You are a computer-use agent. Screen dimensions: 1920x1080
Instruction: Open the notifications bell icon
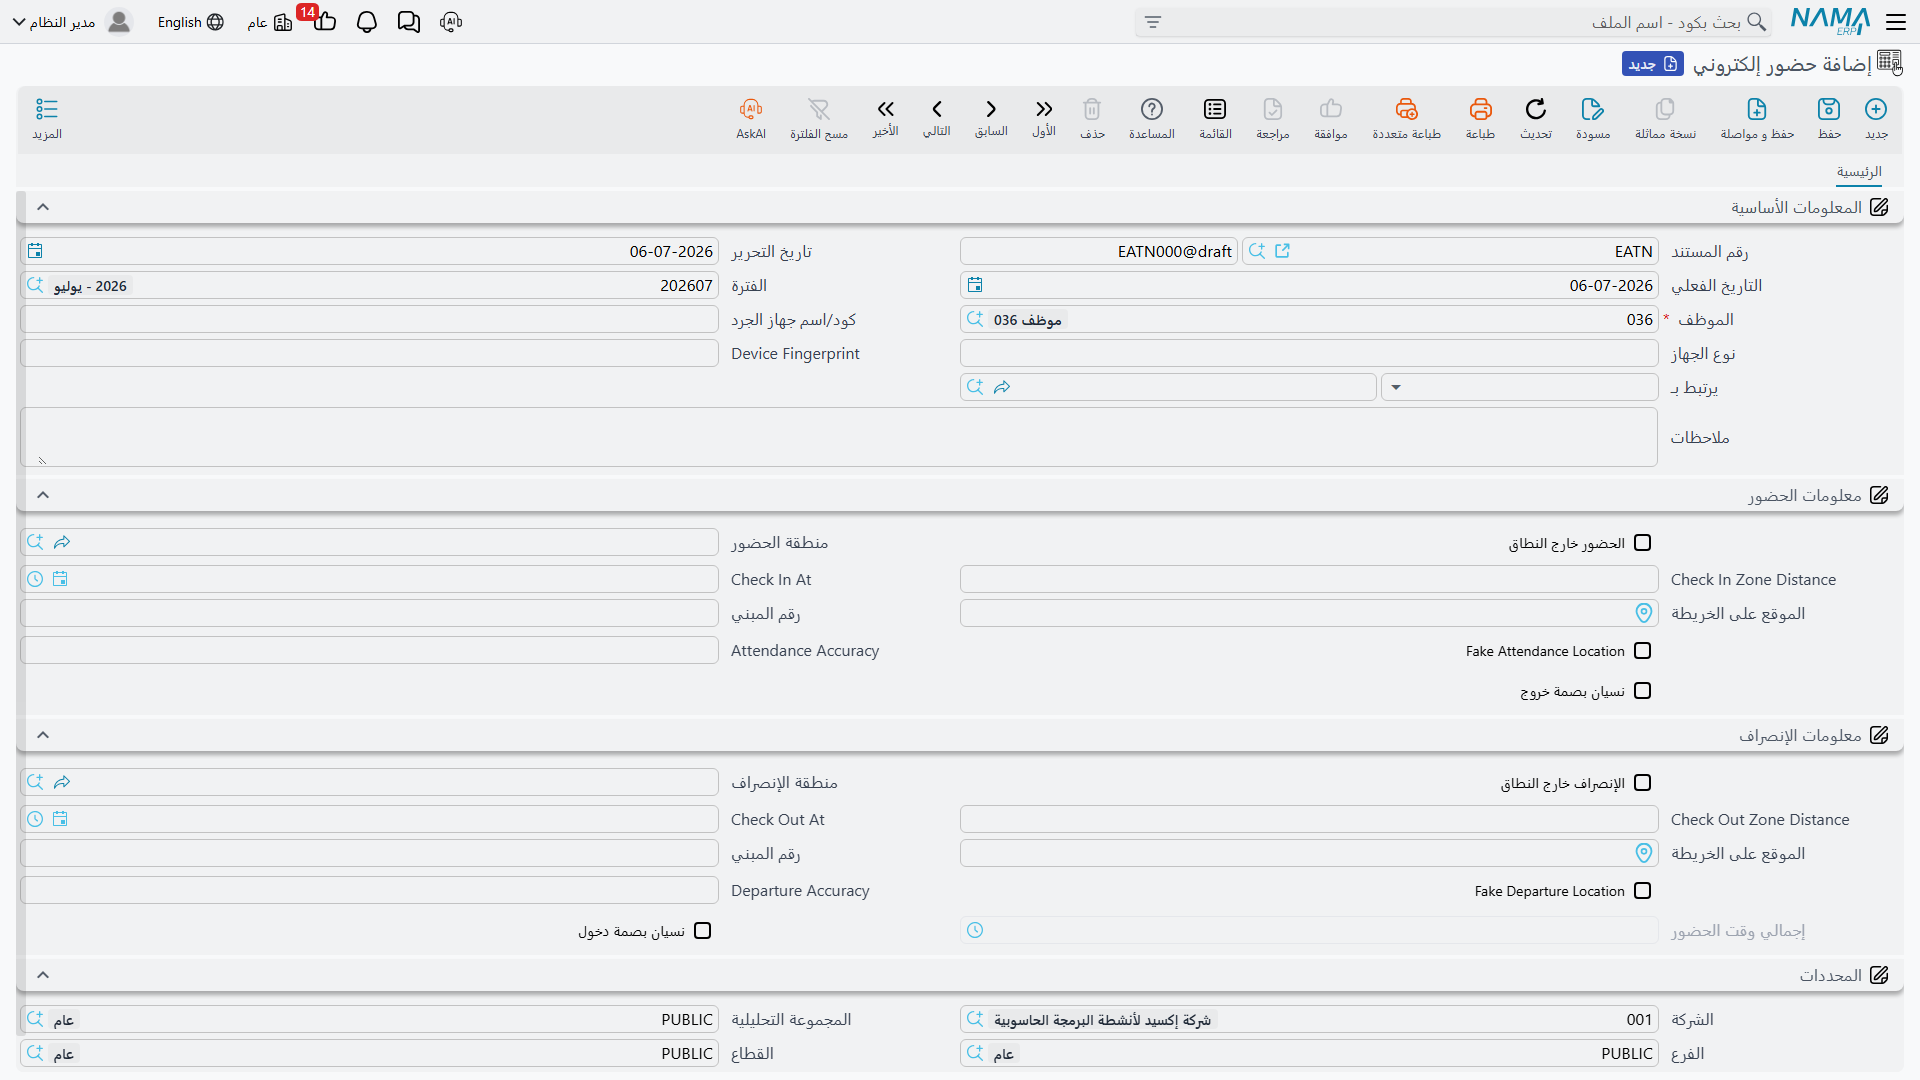(367, 22)
